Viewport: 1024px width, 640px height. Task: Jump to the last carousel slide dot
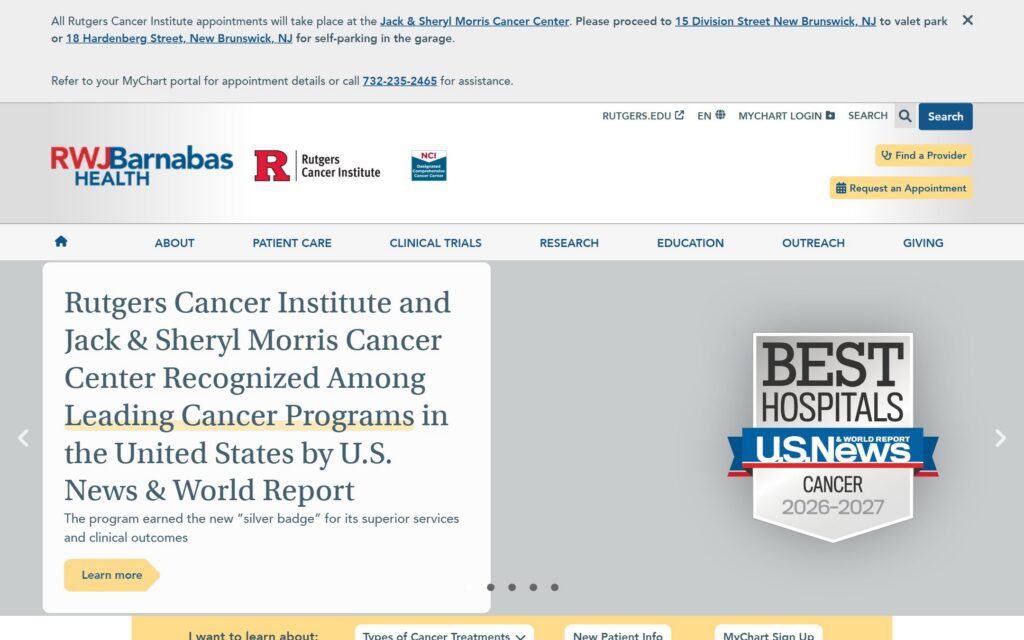[554, 587]
